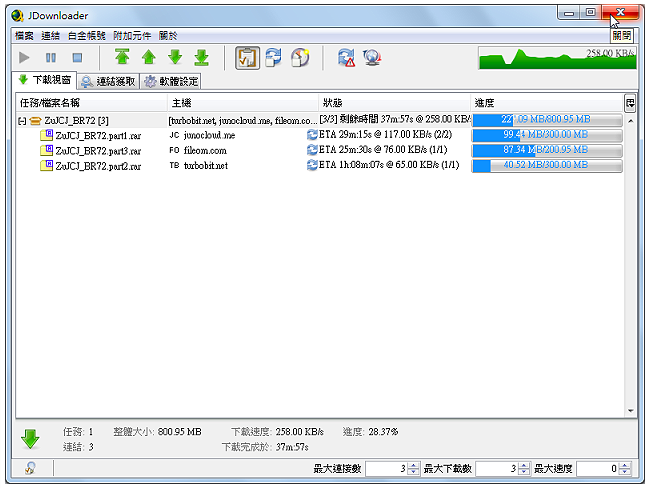Click progress bar showing 87.34 MB/200.95 MB
This screenshot has height=488, width=650.
(x=547, y=150)
